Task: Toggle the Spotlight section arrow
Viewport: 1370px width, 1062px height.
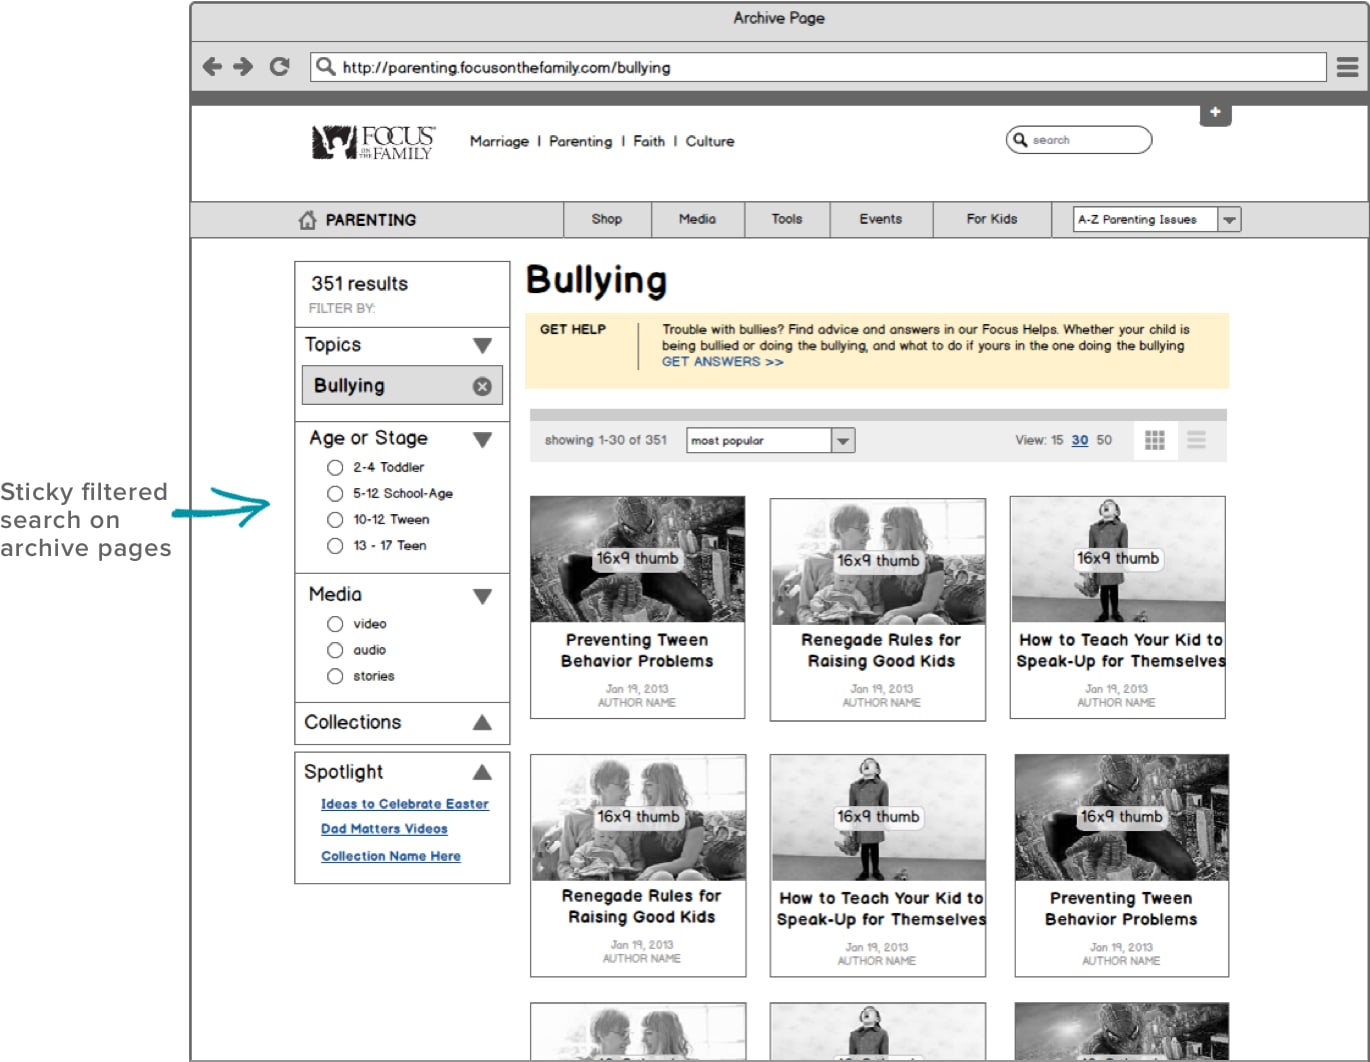Action: click(x=482, y=772)
